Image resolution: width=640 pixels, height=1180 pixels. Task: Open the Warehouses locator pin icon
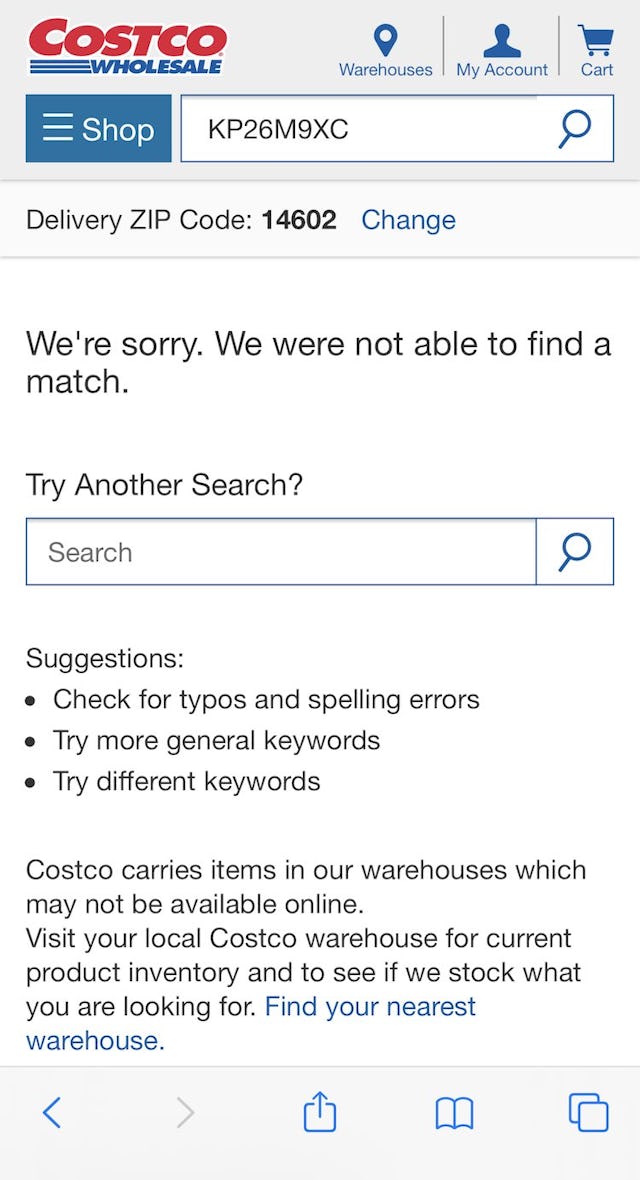pyautogui.click(x=385, y=40)
